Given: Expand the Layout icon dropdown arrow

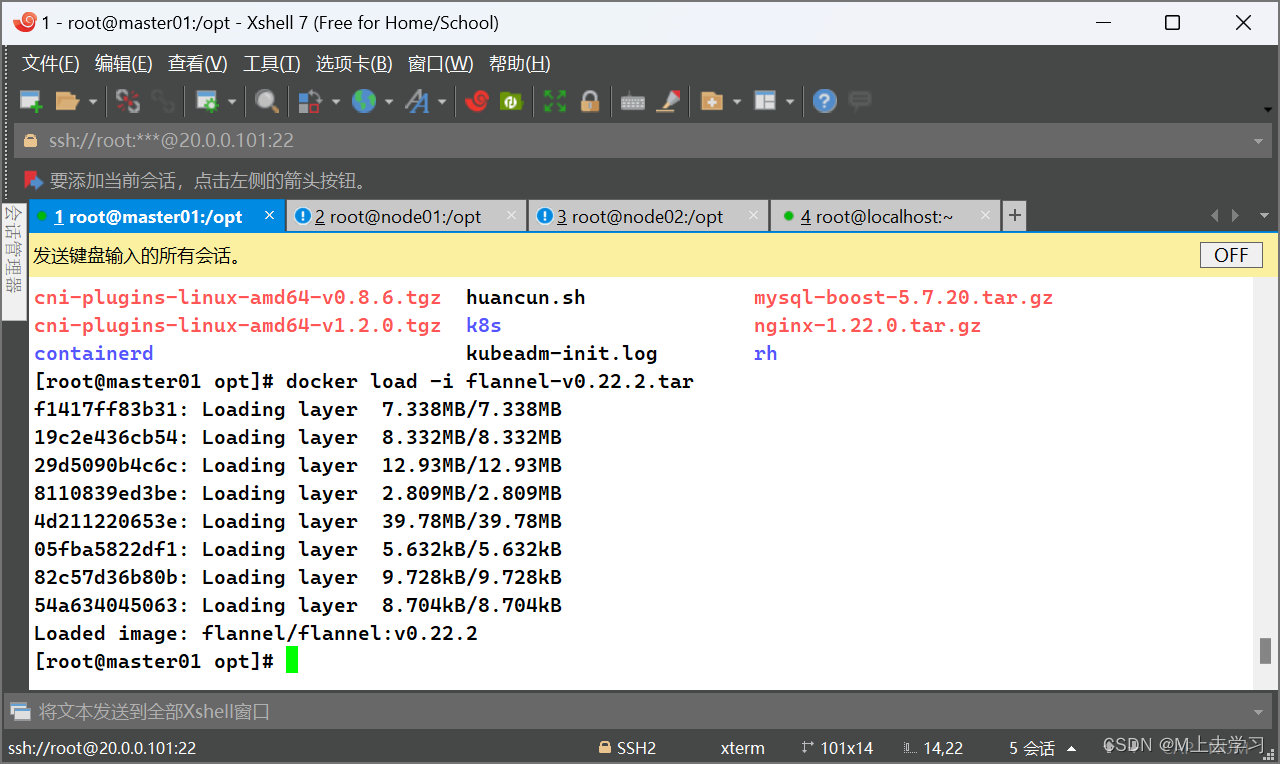Looking at the screenshot, I should (790, 101).
